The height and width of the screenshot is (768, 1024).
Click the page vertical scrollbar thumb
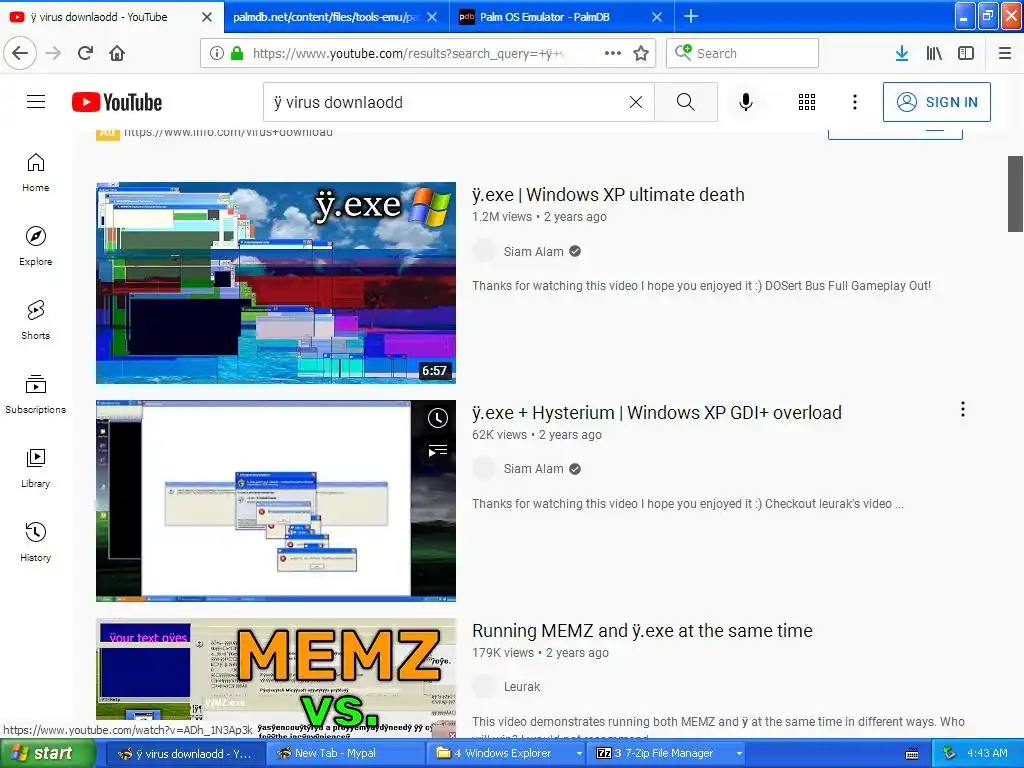(x=1015, y=194)
